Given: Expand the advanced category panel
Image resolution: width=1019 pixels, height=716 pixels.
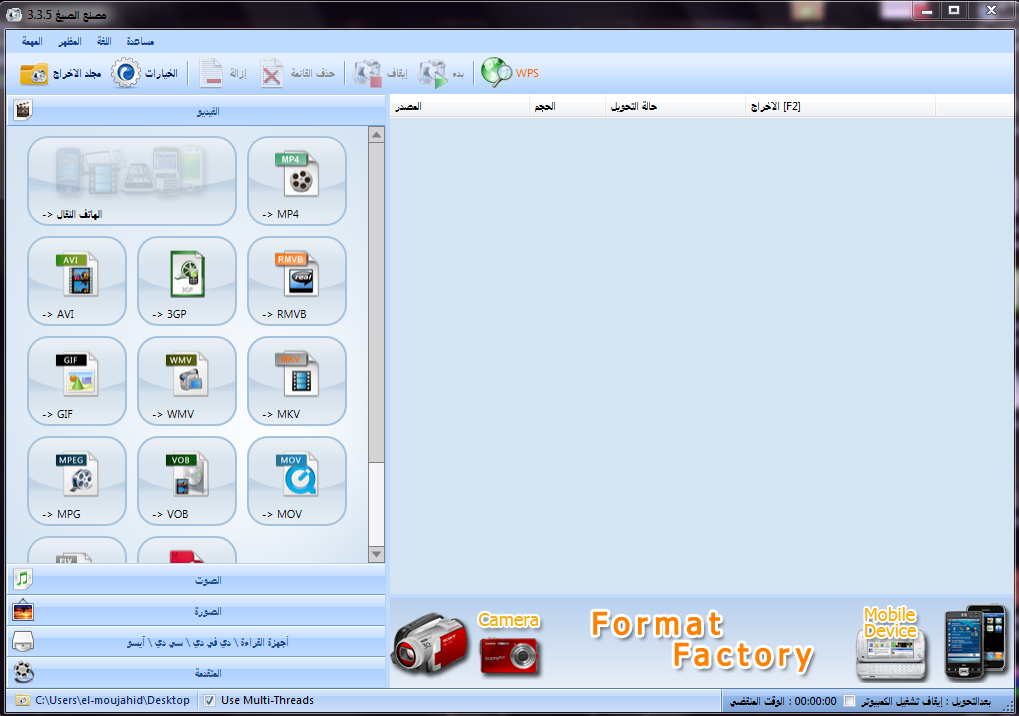Looking at the screenshot, I should 196,672.
